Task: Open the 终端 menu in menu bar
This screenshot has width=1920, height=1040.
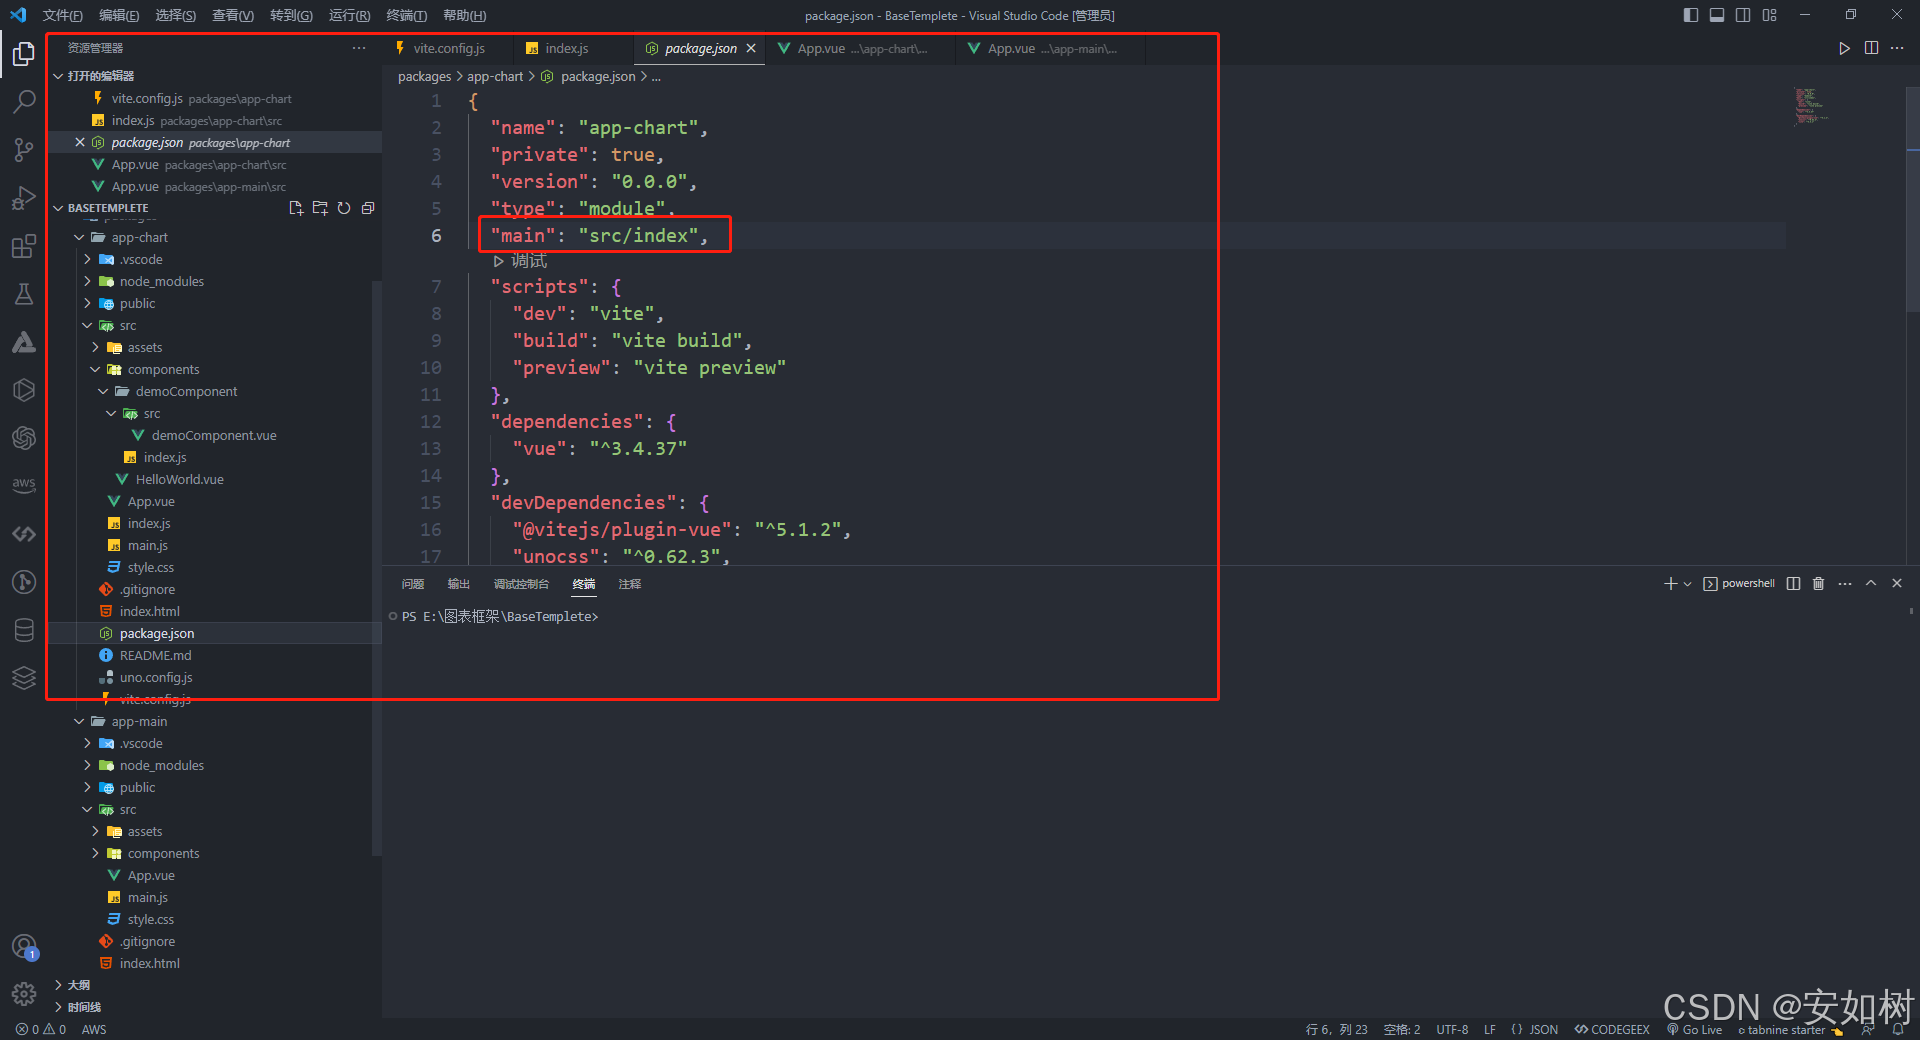Action: (x=405, y=15)
